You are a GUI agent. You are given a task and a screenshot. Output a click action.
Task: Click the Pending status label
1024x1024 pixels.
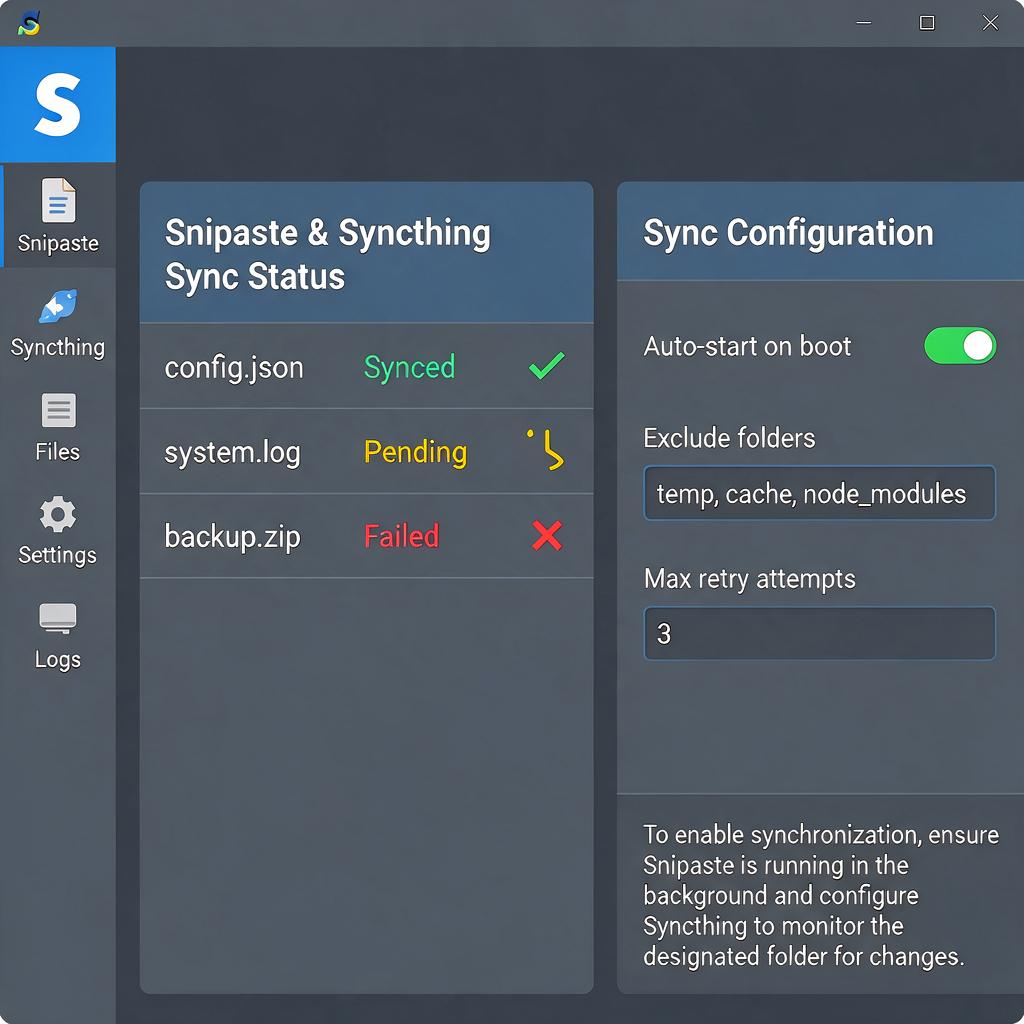[x=415, y=452]
